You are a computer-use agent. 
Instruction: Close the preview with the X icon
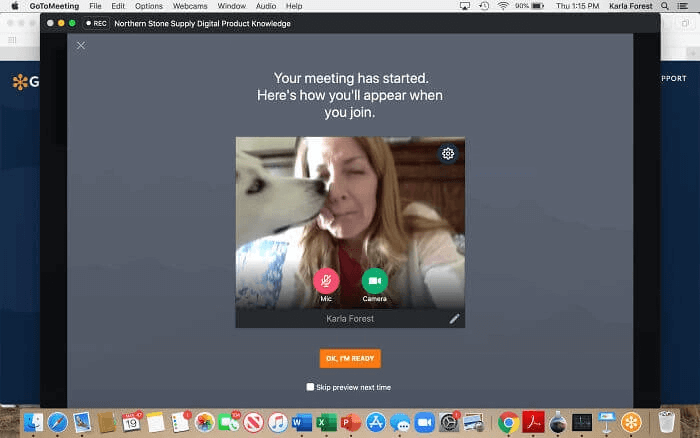81,45
